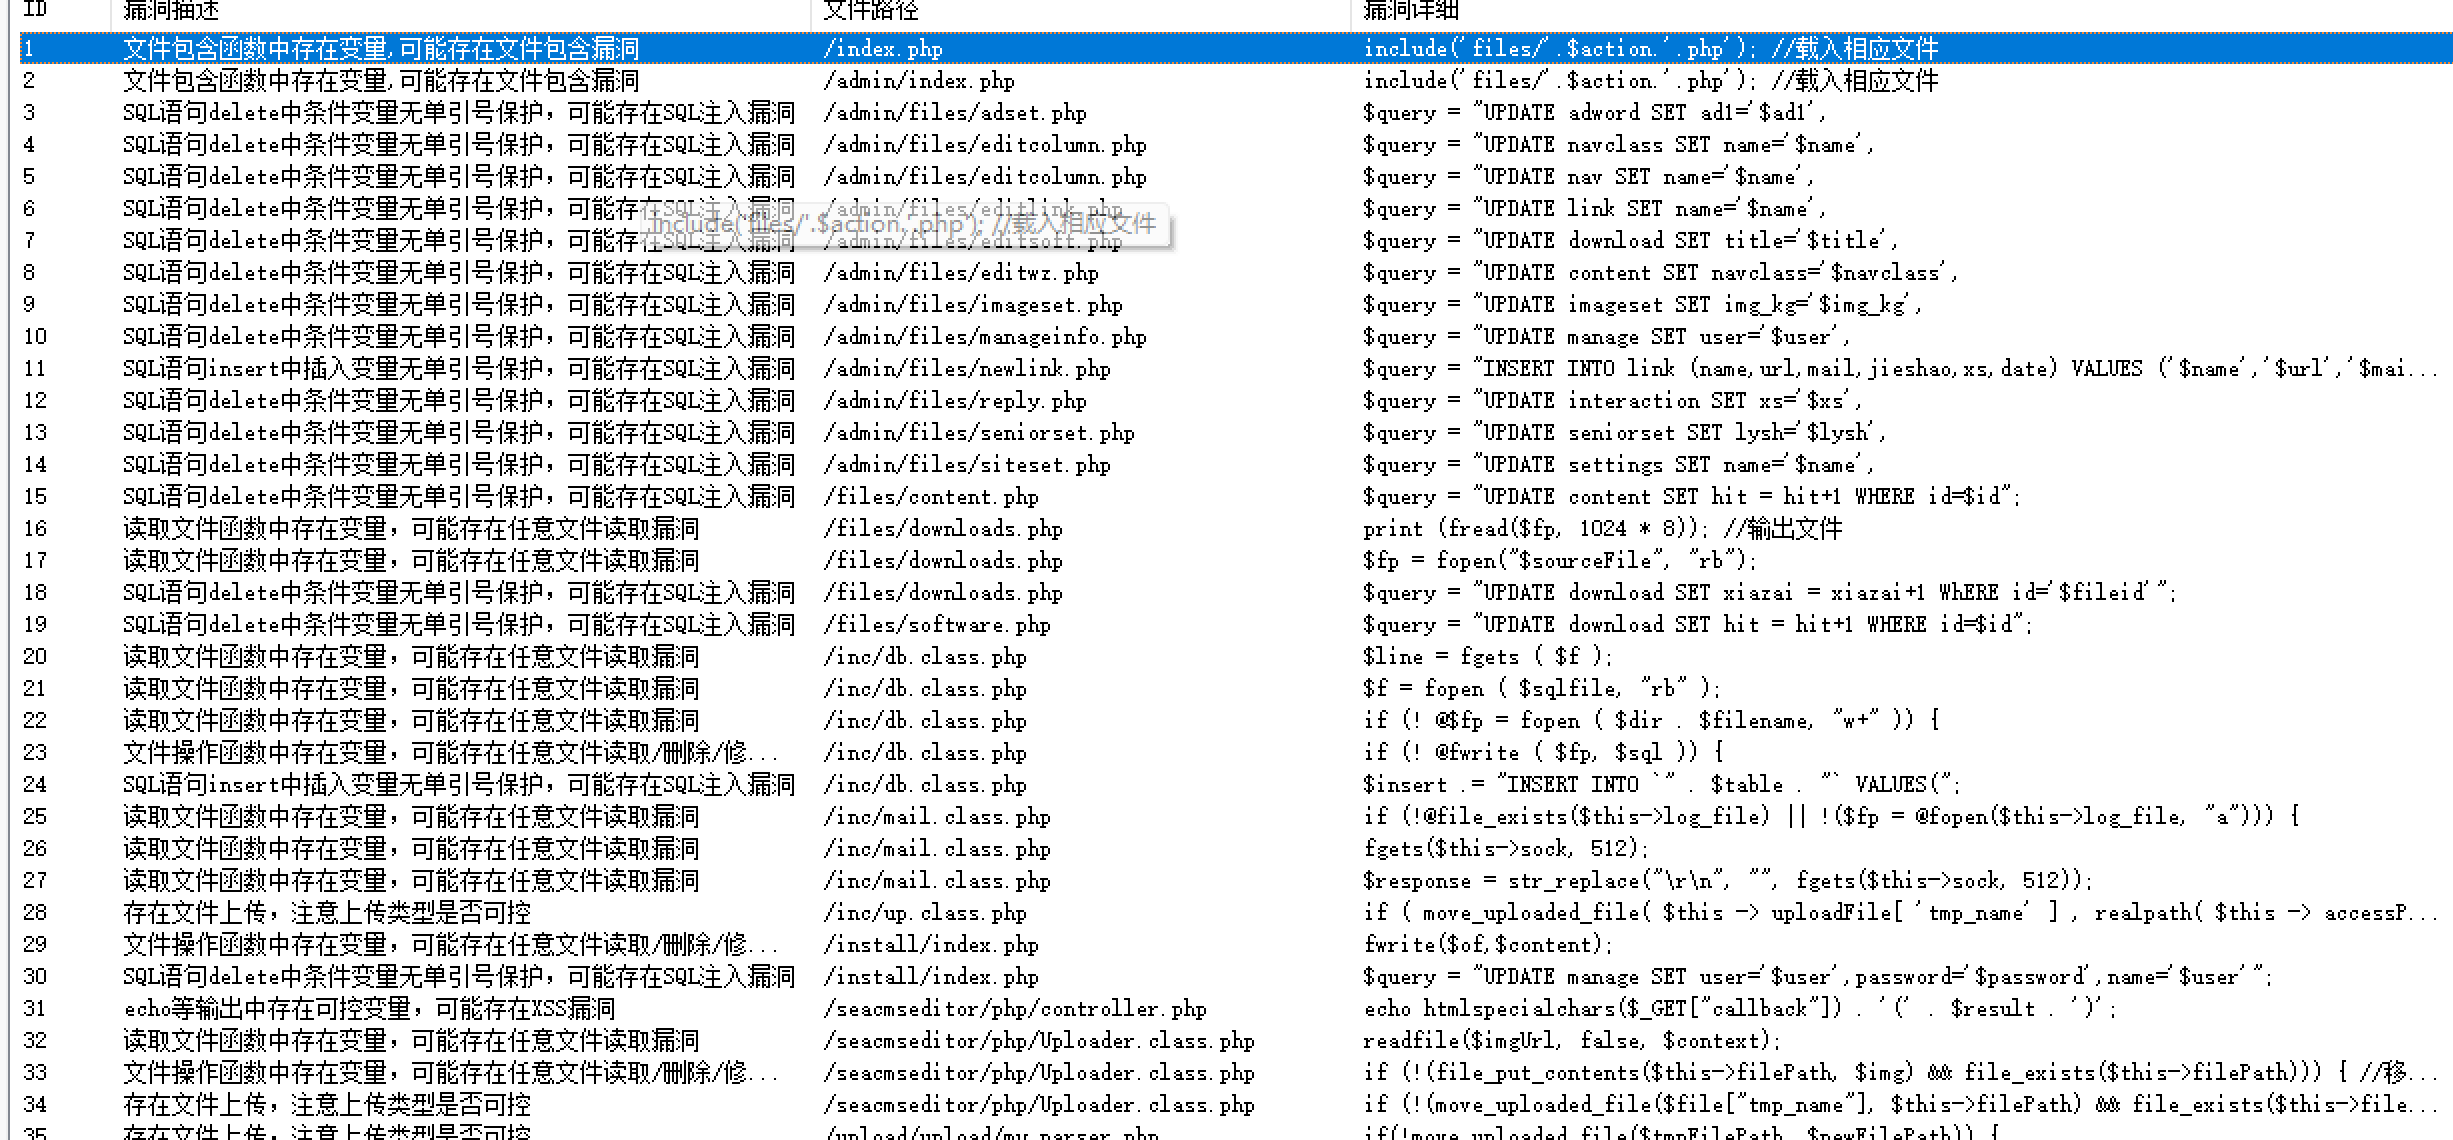2453x1140 pixels.
Task: Click the 'move_uploaded_file($file["tmp_name"]' detail
Action: (x=1900, y=1104)
